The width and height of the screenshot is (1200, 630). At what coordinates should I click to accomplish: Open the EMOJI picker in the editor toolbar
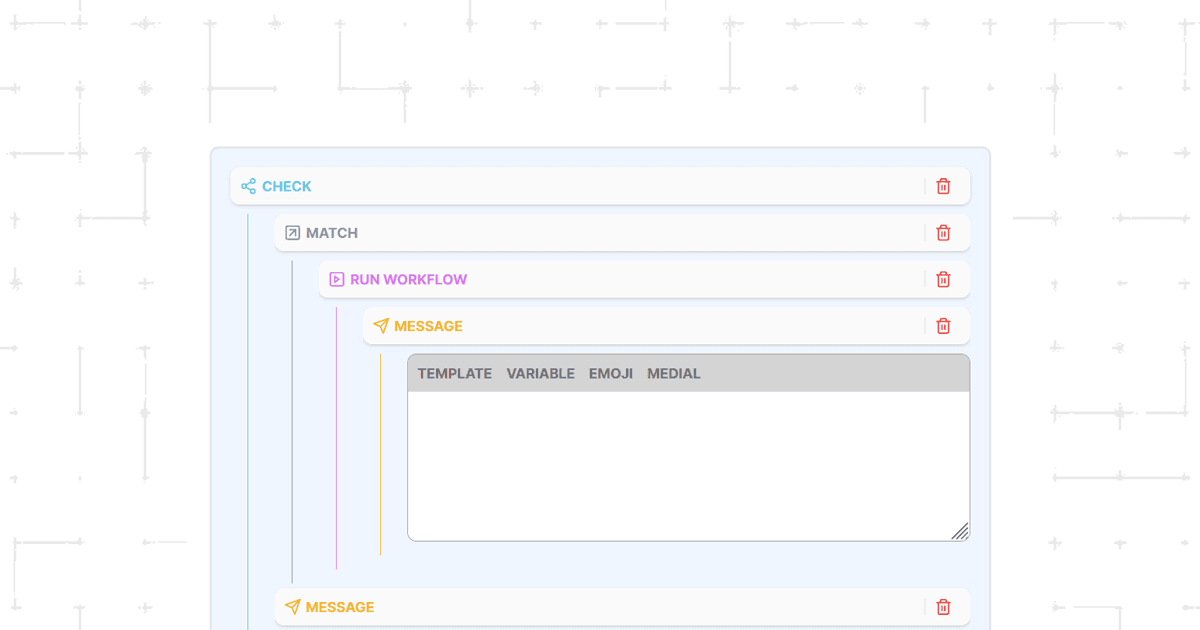[610, 374]
